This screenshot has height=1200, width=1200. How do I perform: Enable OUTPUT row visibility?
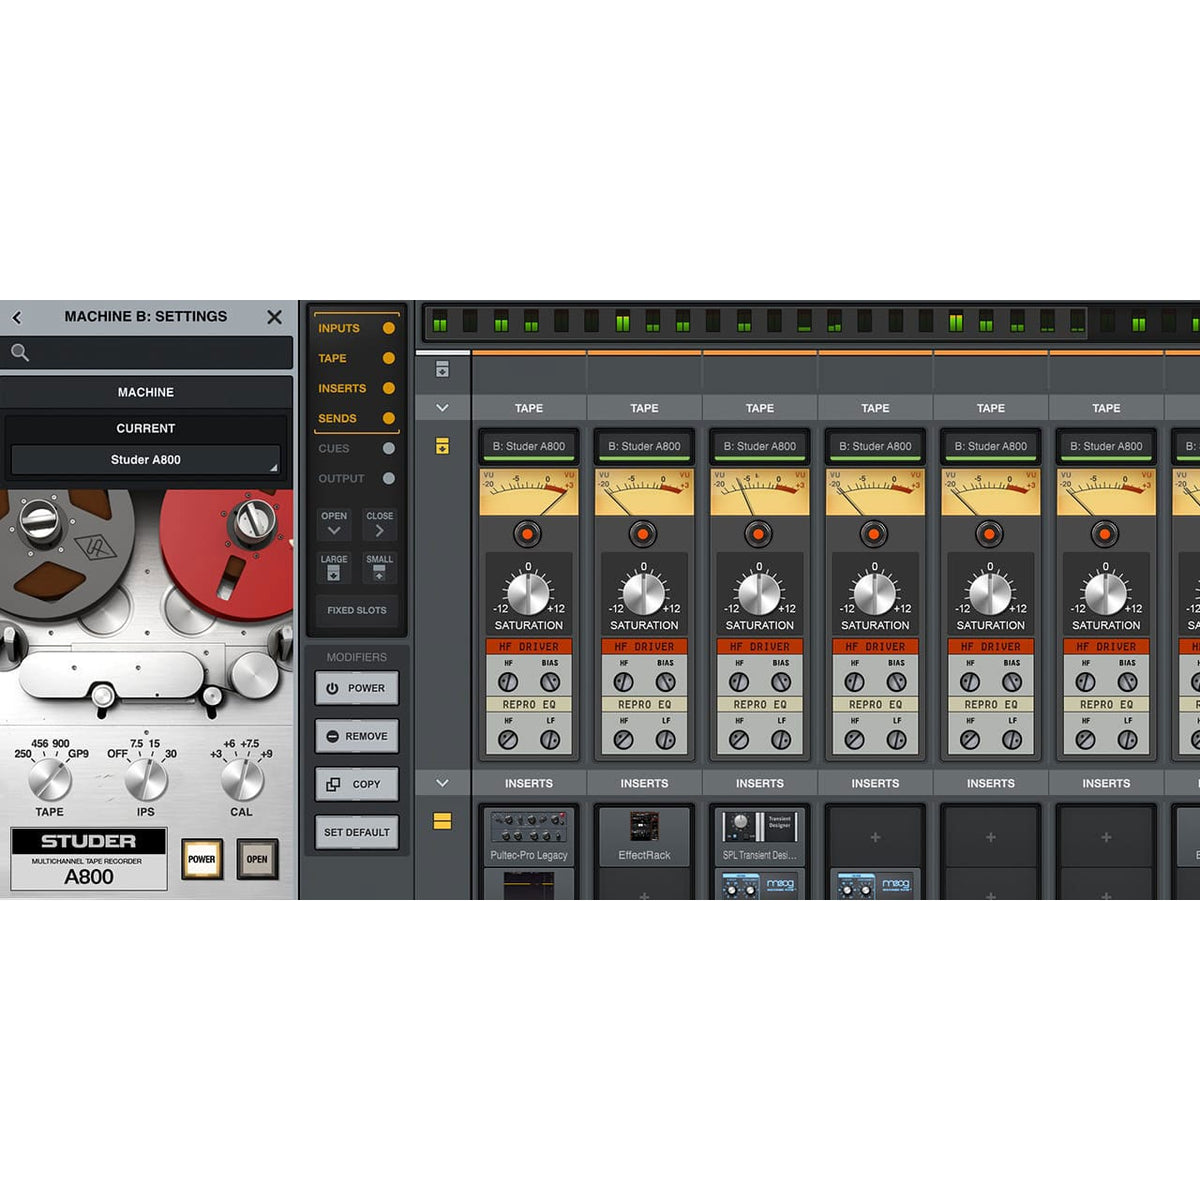[x=388, y=479]
